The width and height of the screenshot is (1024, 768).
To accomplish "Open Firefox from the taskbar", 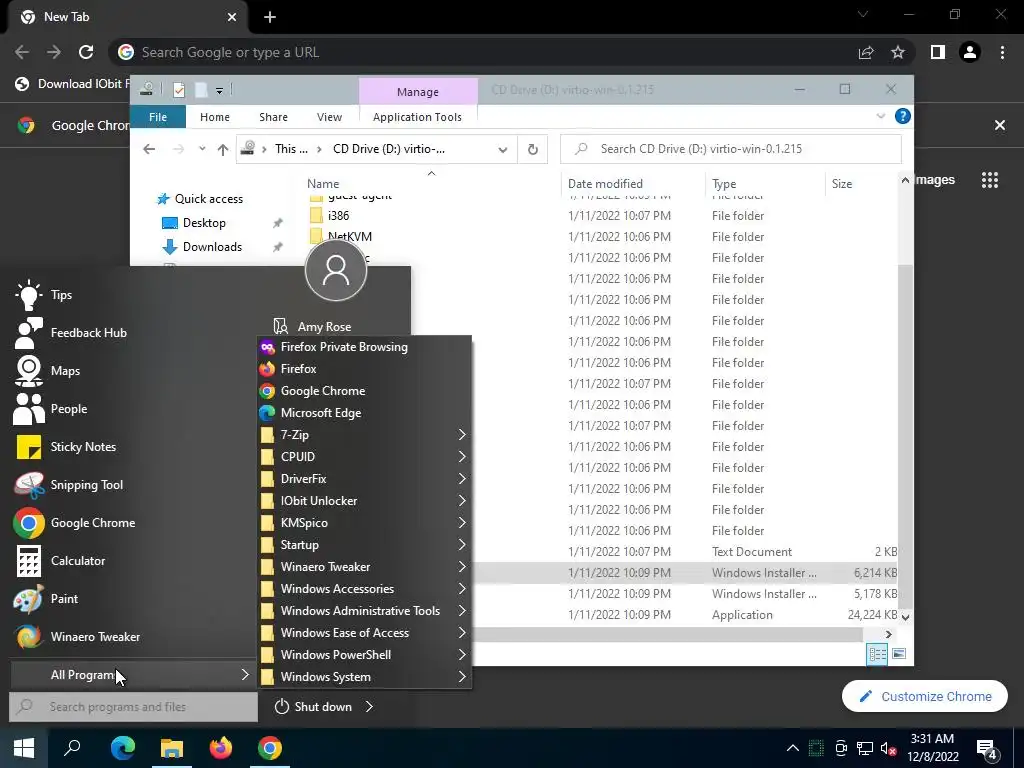I will (221, 748).
